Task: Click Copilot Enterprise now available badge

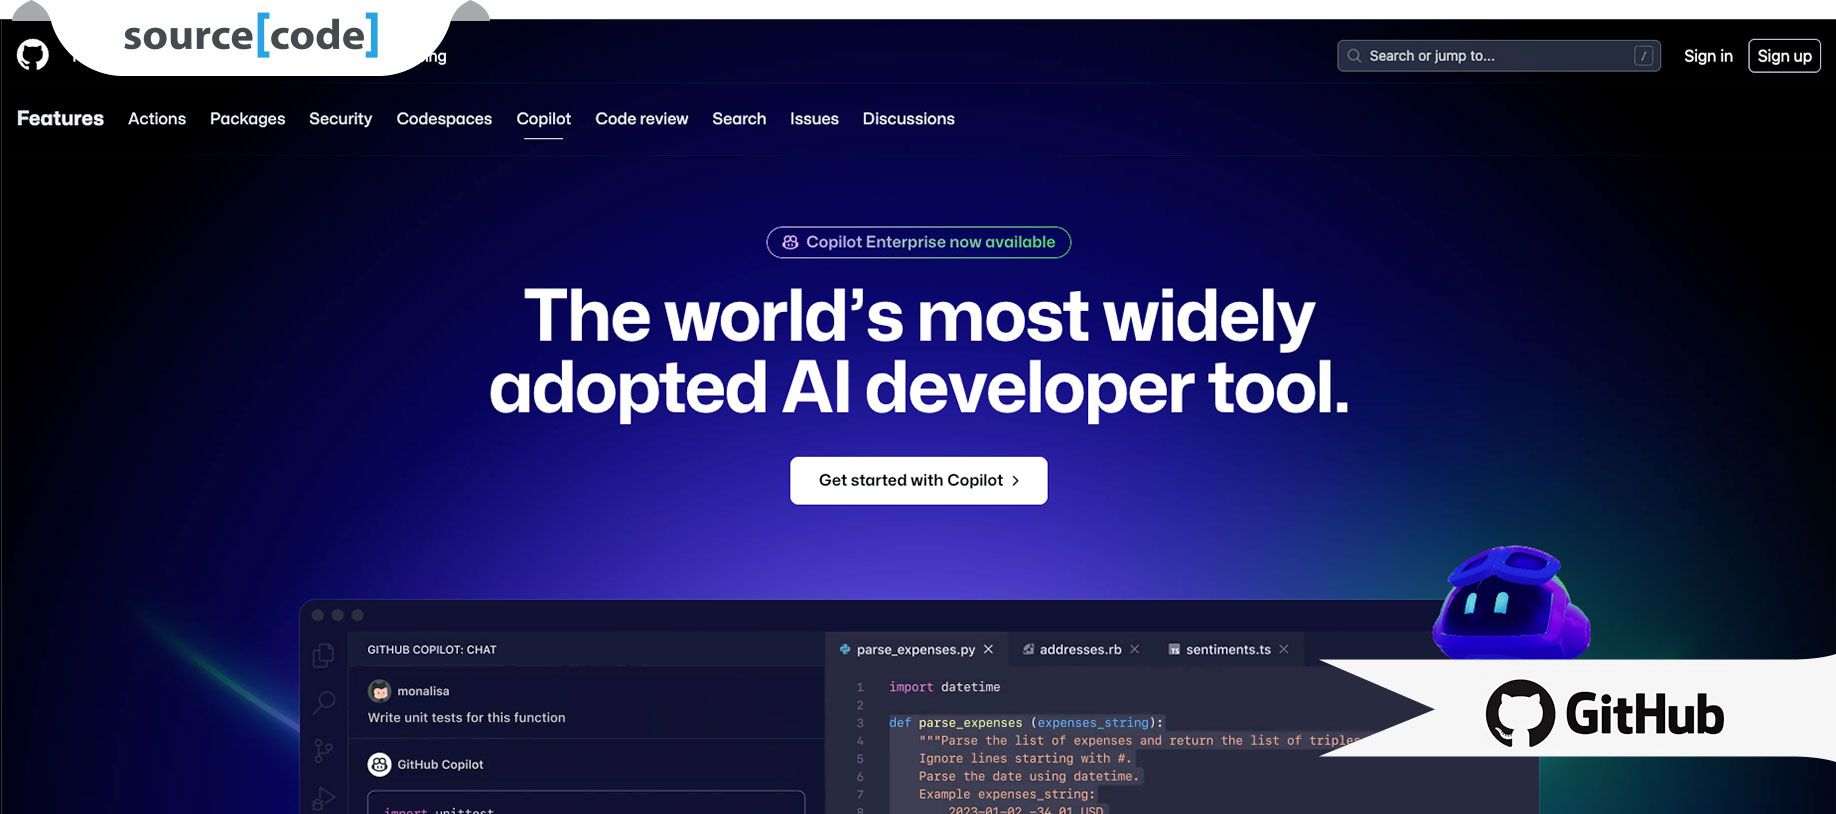Action: point(918,242)
